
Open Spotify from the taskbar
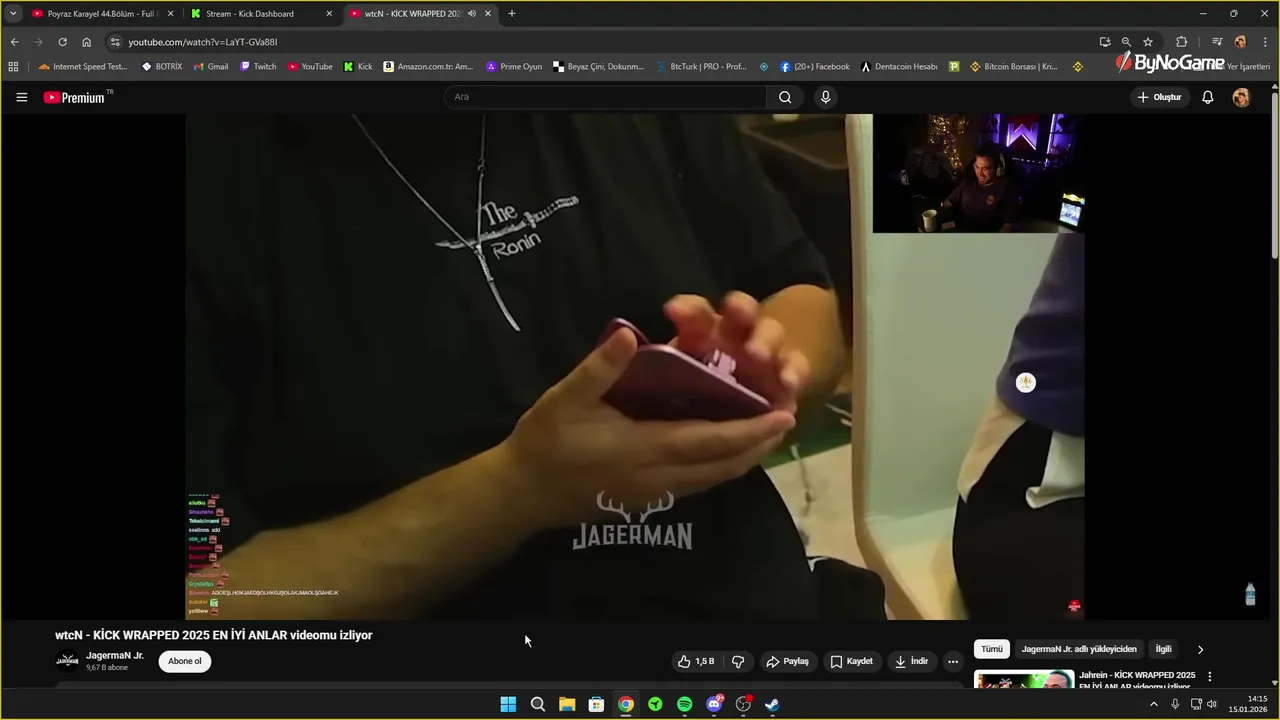[x=684, y=704]
